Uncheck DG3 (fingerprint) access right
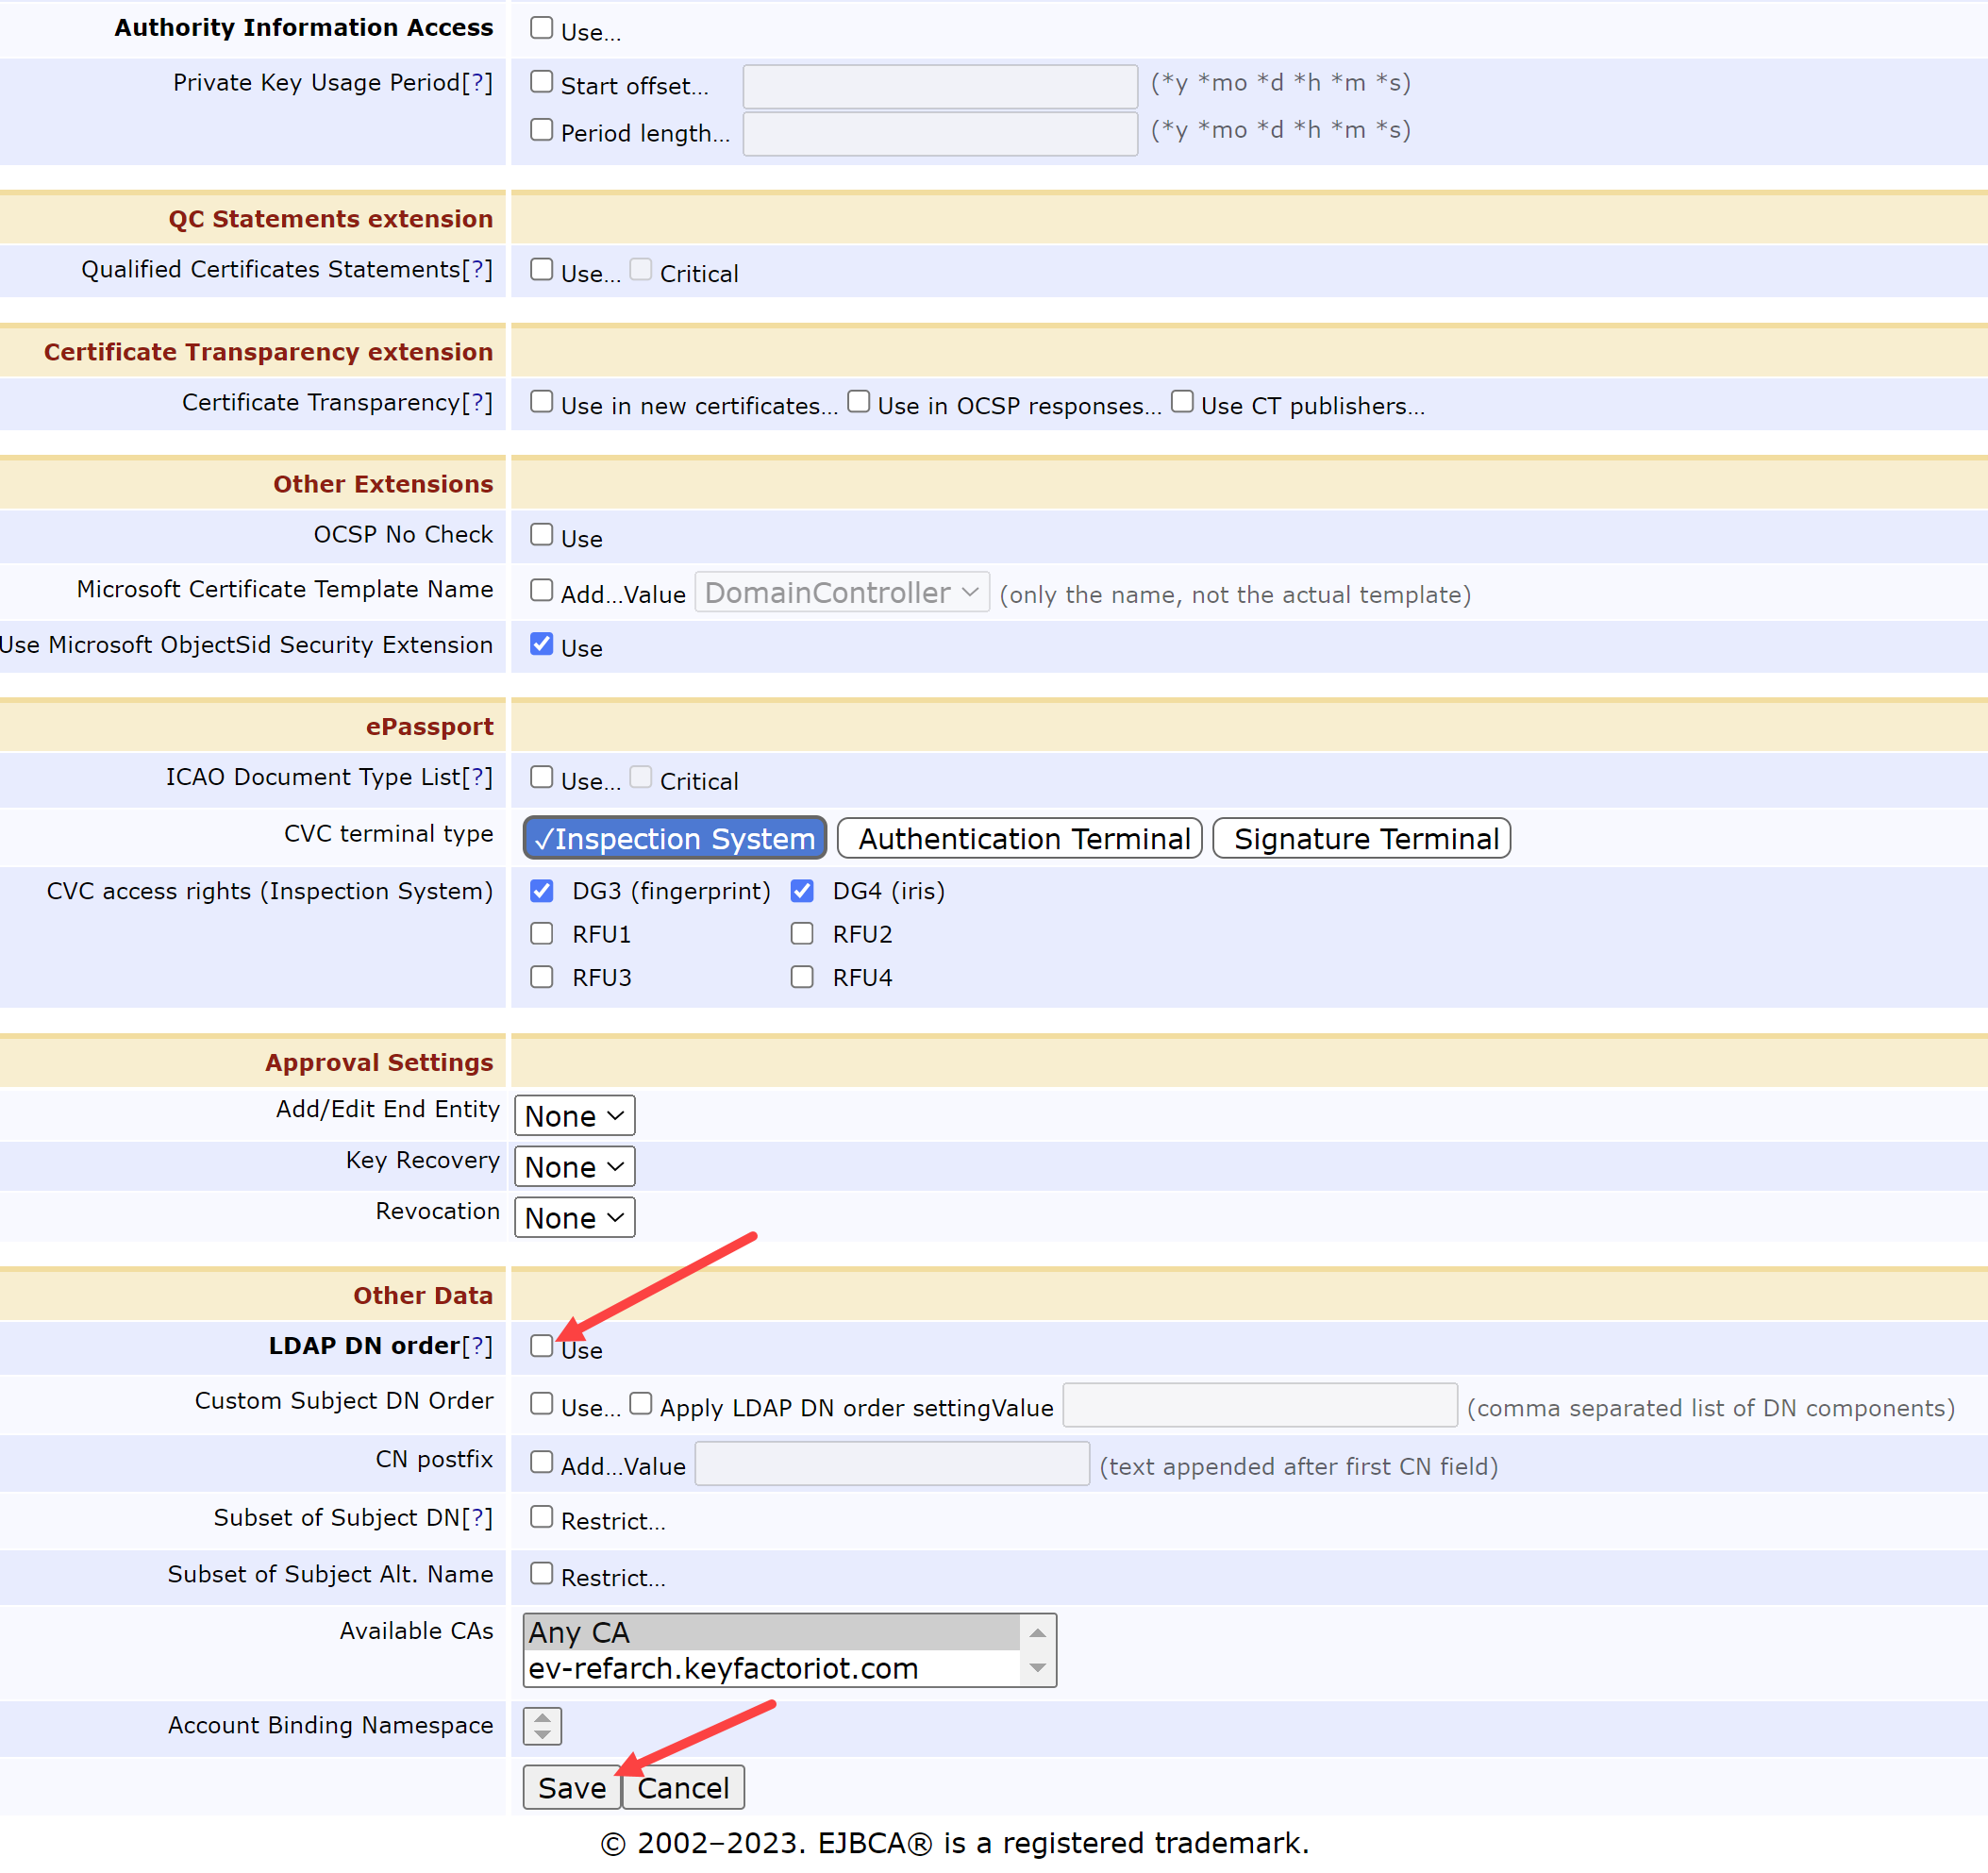The image size is (1988, 1873). pyautogui.click(x=541, y=891)
